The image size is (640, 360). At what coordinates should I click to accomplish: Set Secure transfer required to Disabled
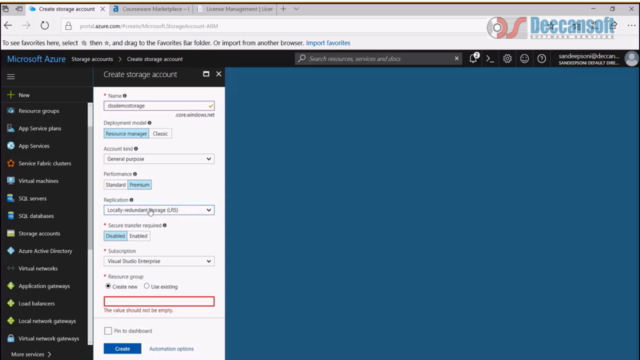click(115, 236)
